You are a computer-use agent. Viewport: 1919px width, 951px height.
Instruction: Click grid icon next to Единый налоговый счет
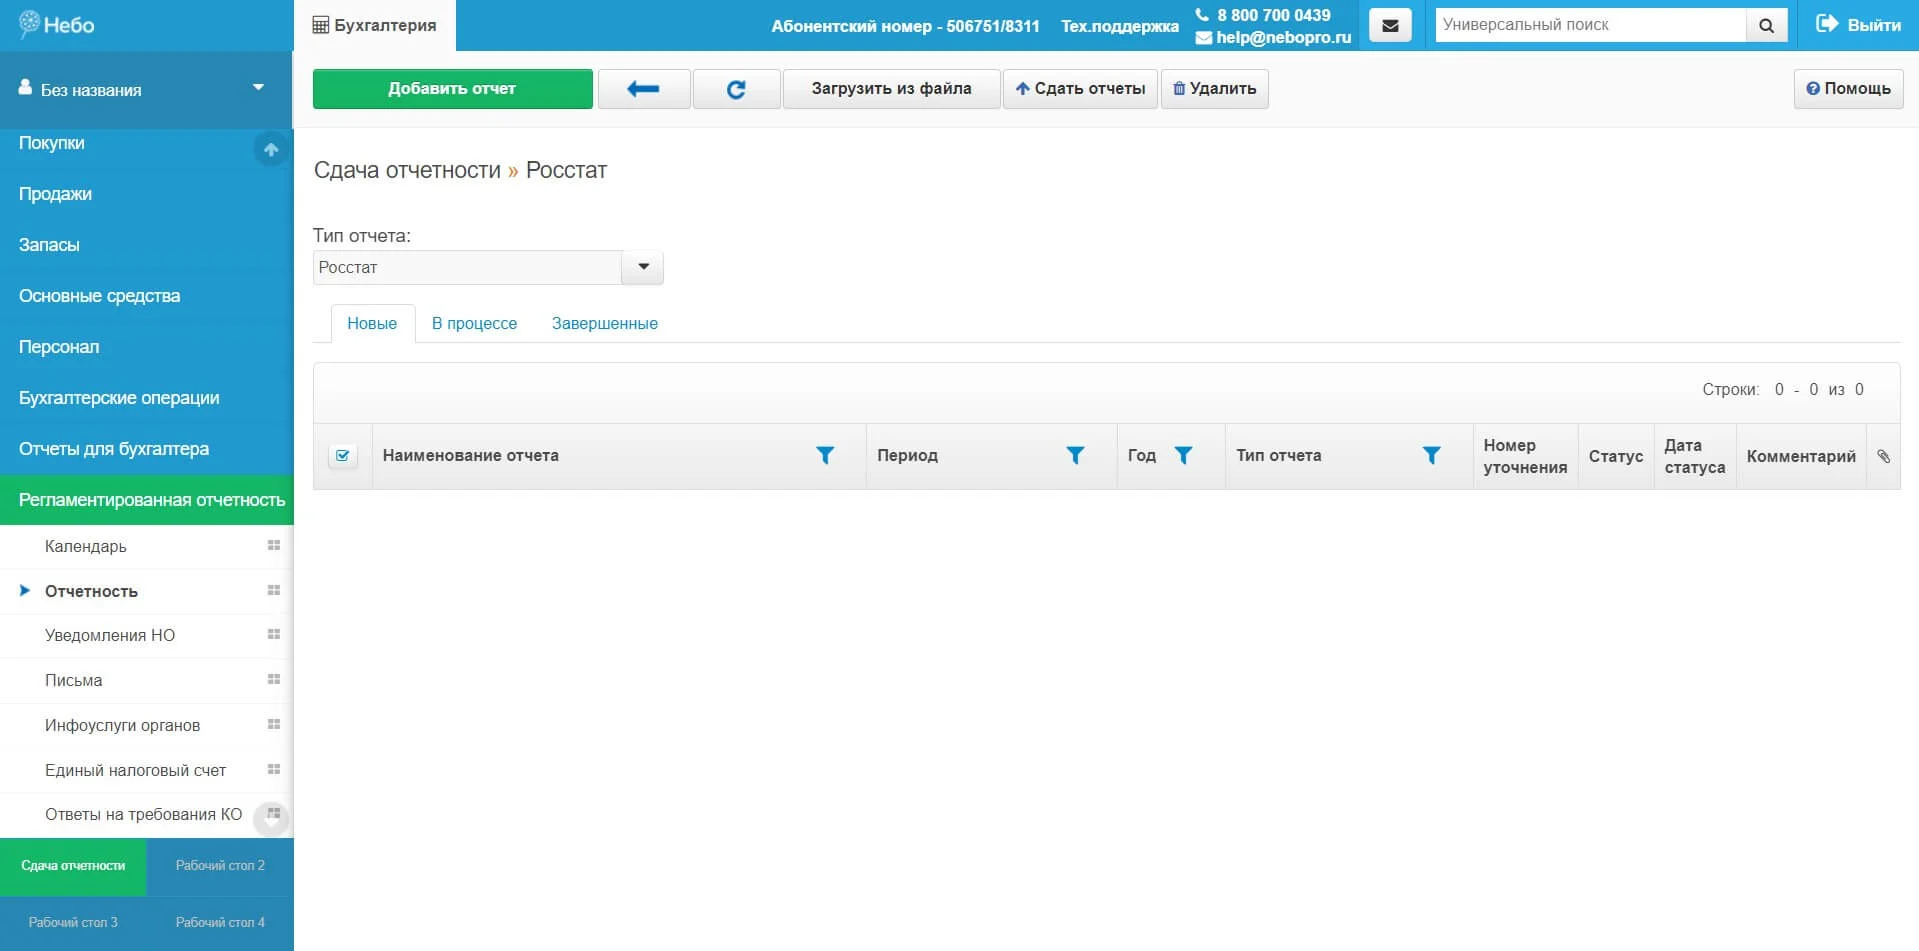[x=274, y=770]
